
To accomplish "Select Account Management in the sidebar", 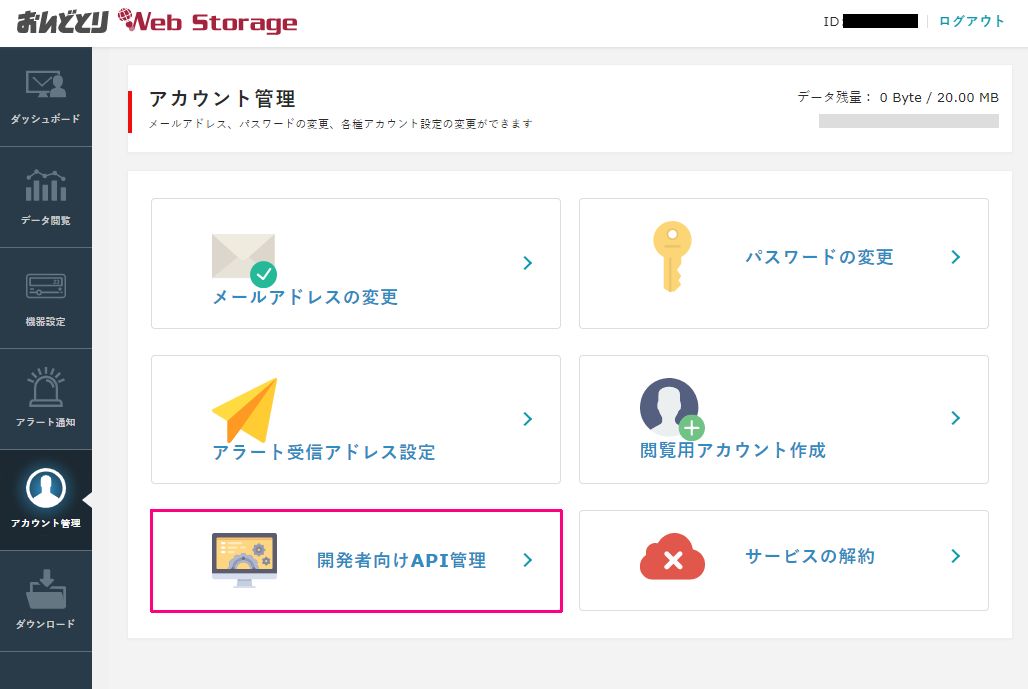I will click(x=45, y=500).
